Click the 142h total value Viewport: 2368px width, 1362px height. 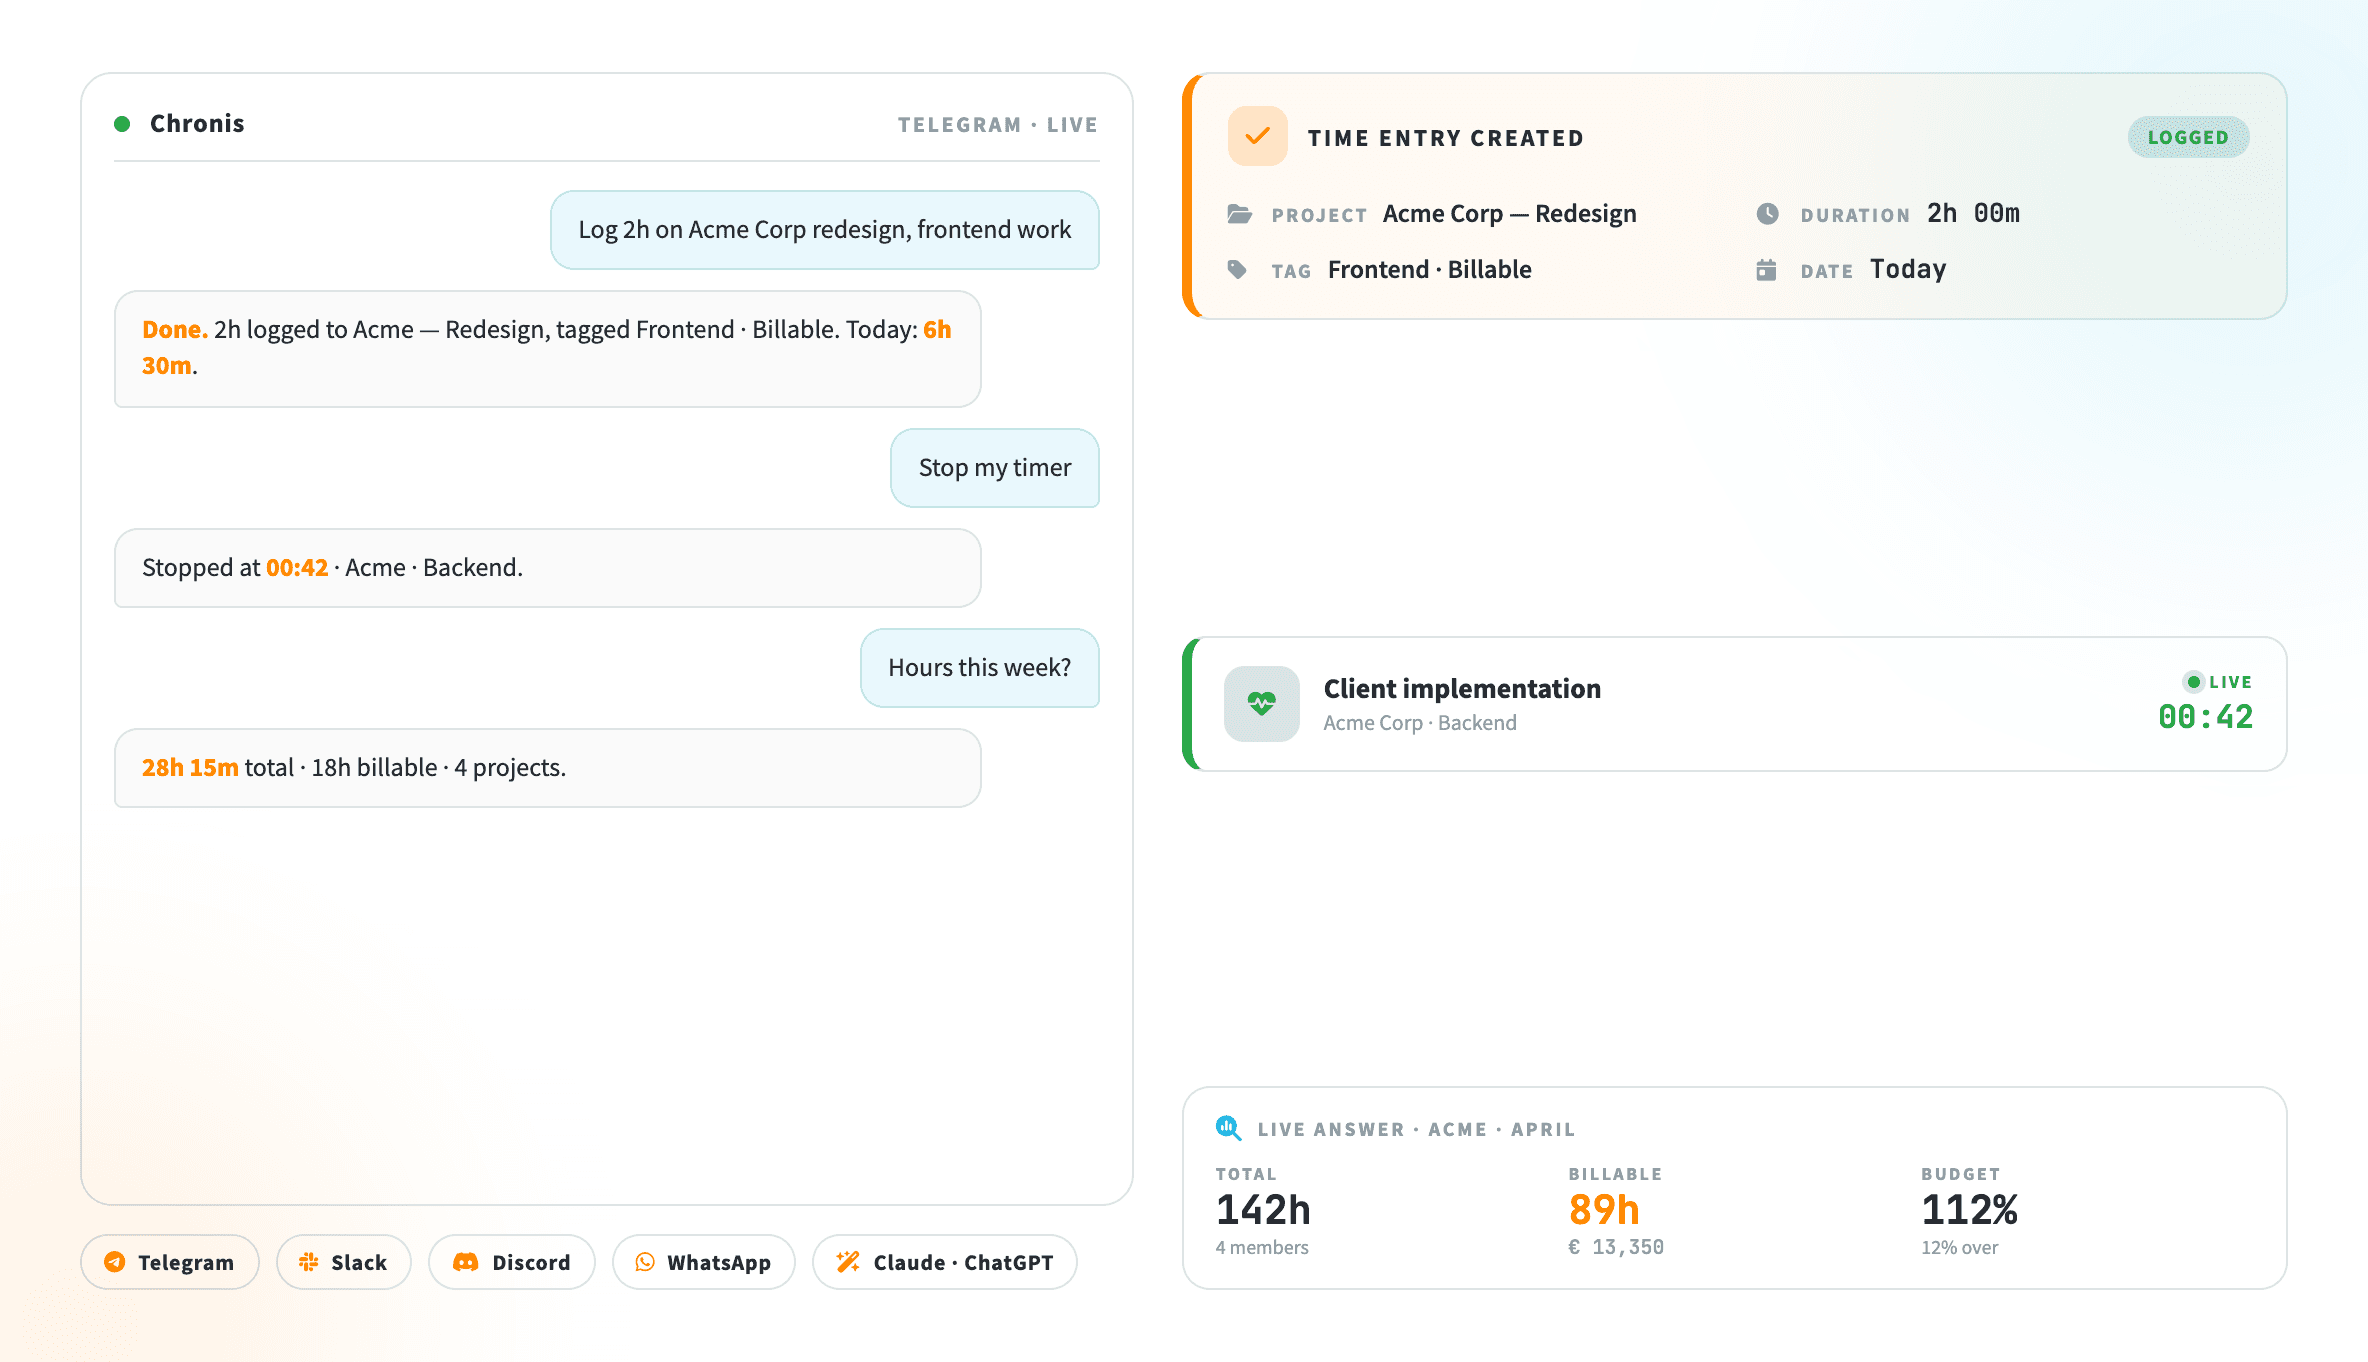coord(1263,1210)
